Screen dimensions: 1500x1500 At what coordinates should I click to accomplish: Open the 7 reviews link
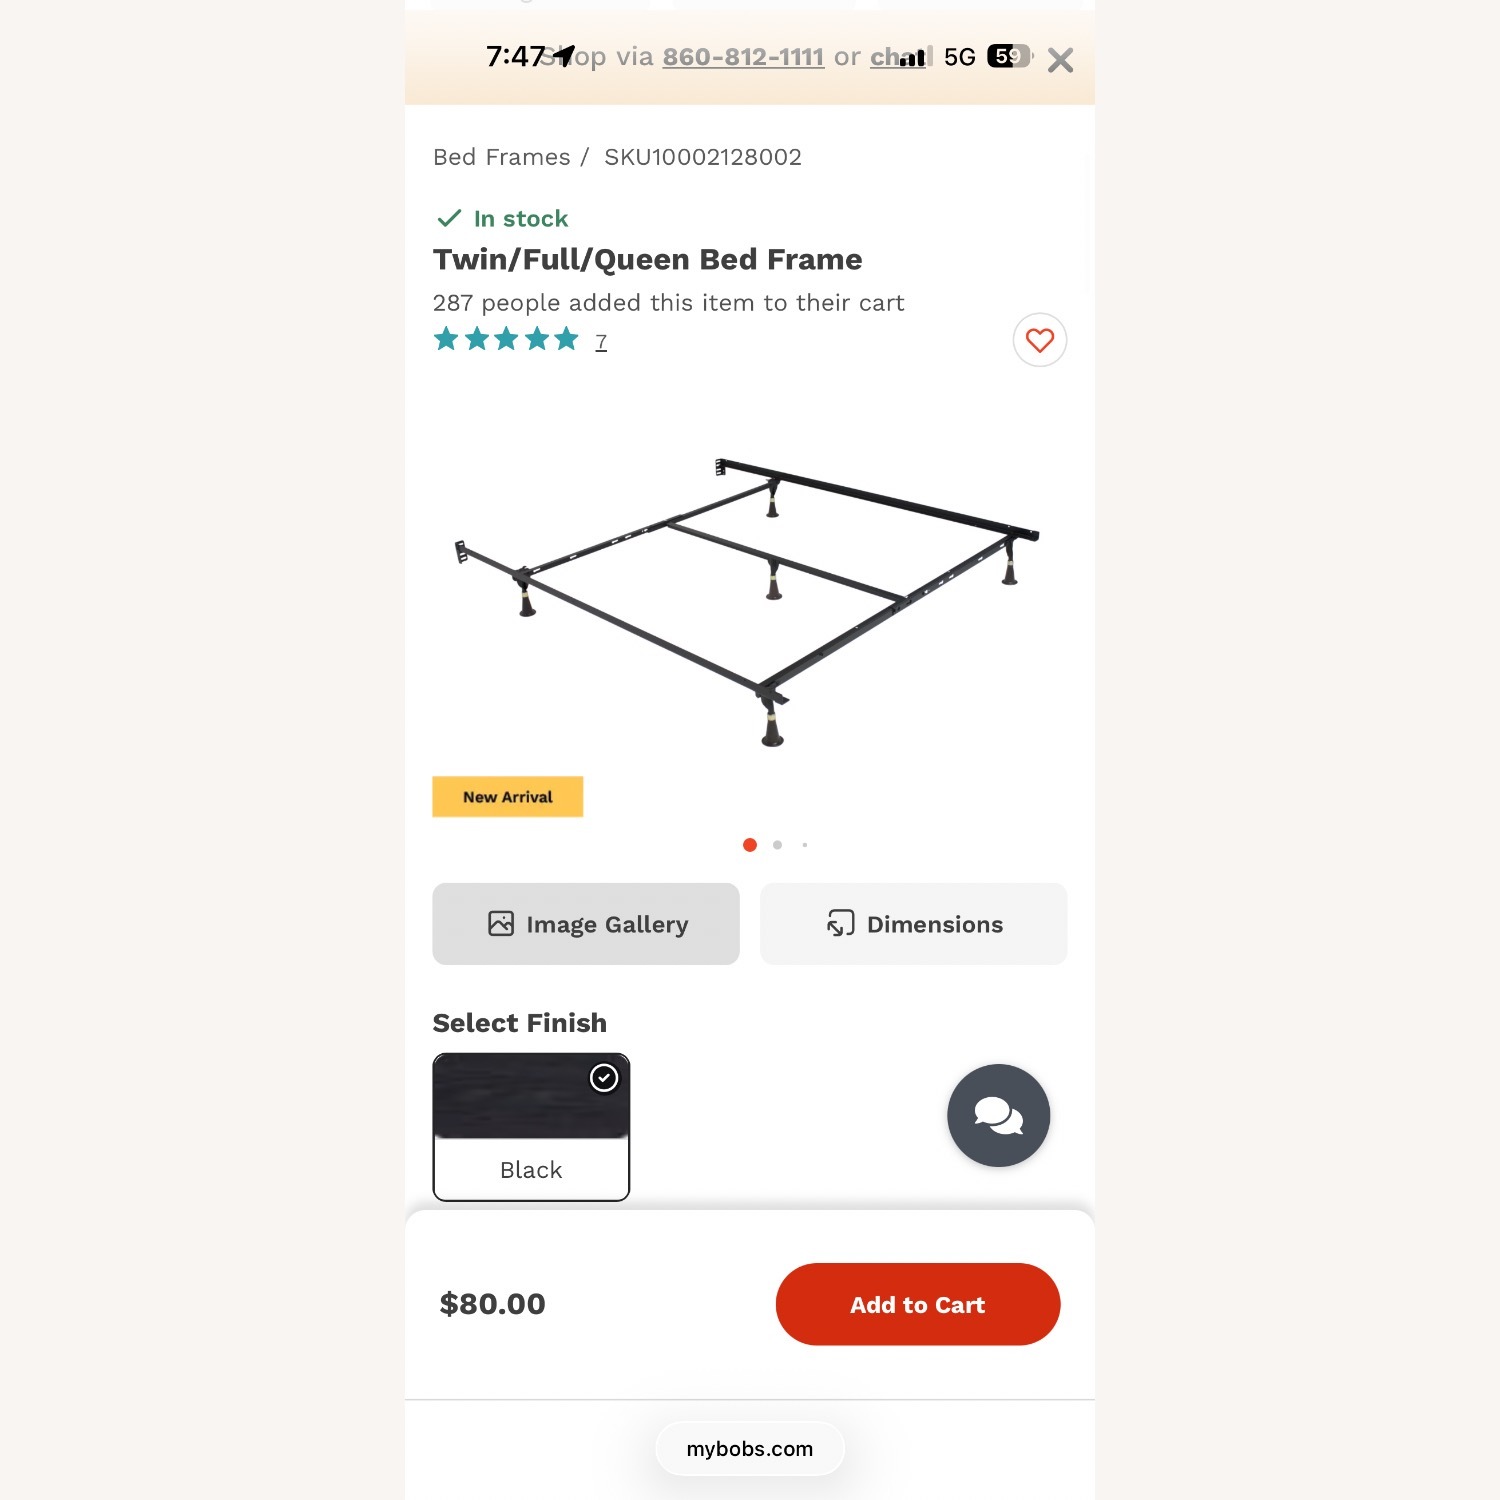[x=601, y=341]
